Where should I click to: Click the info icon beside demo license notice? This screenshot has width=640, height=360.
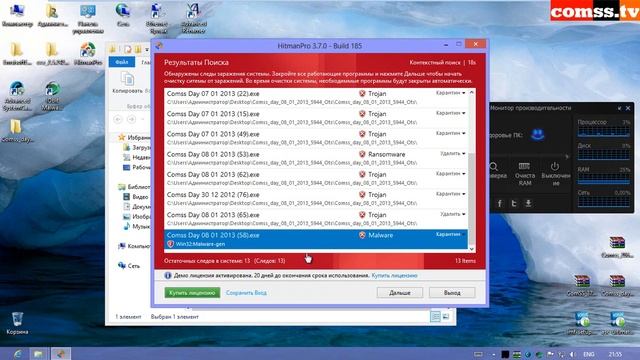167,276
